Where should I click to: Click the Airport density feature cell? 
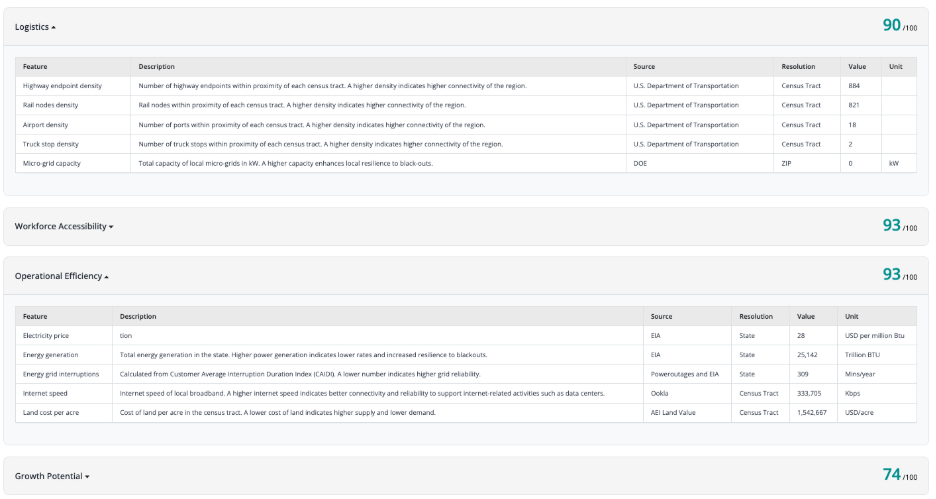point(46,125)
